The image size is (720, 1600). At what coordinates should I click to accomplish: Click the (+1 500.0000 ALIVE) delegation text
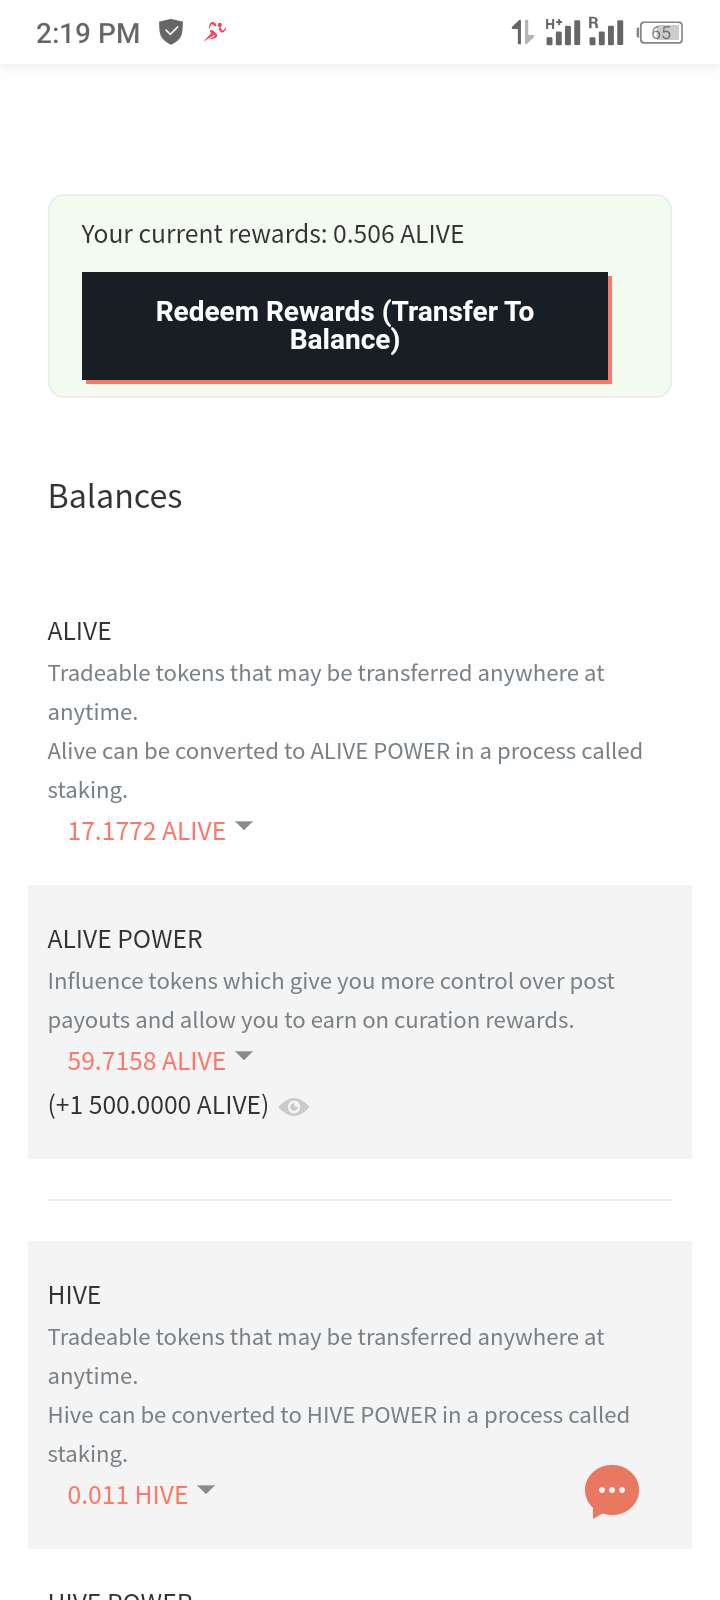[158, 1105]
